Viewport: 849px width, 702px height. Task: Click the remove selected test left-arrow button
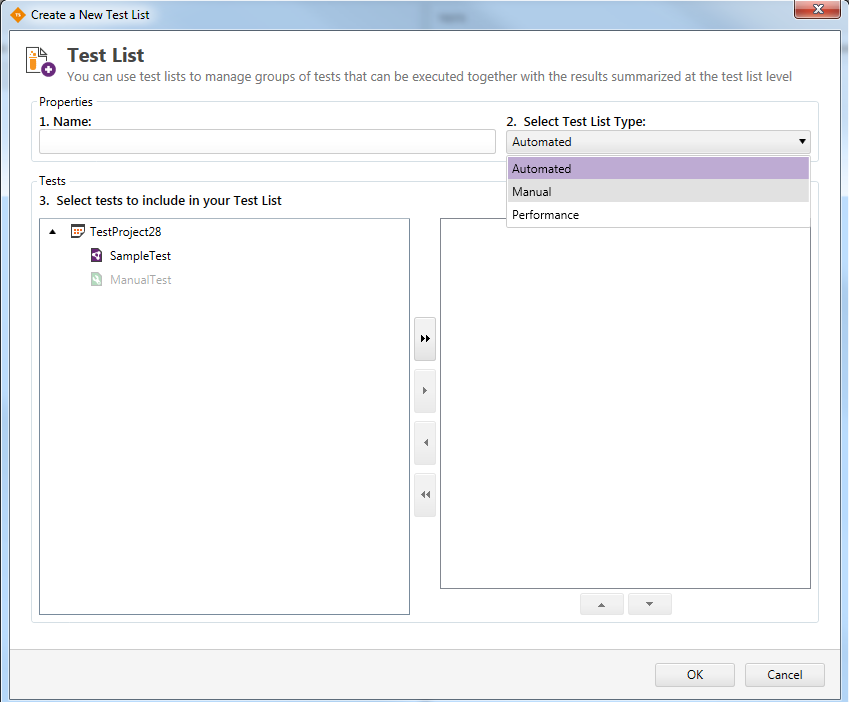(x=425, y=443)
